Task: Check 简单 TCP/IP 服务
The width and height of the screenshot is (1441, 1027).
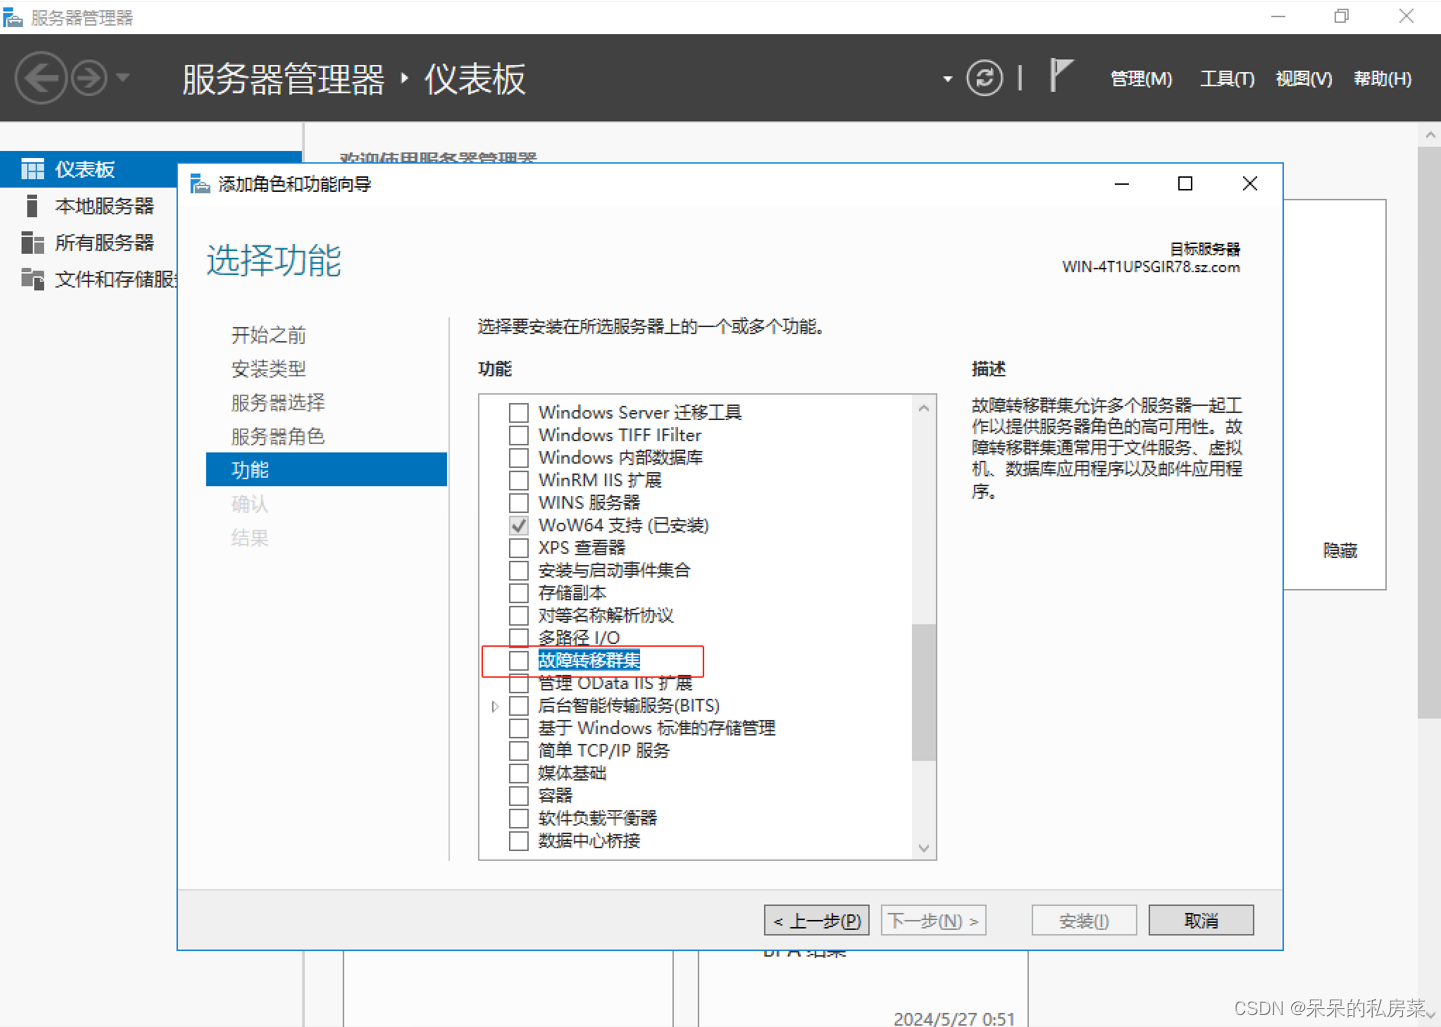Action: [518, 750]
